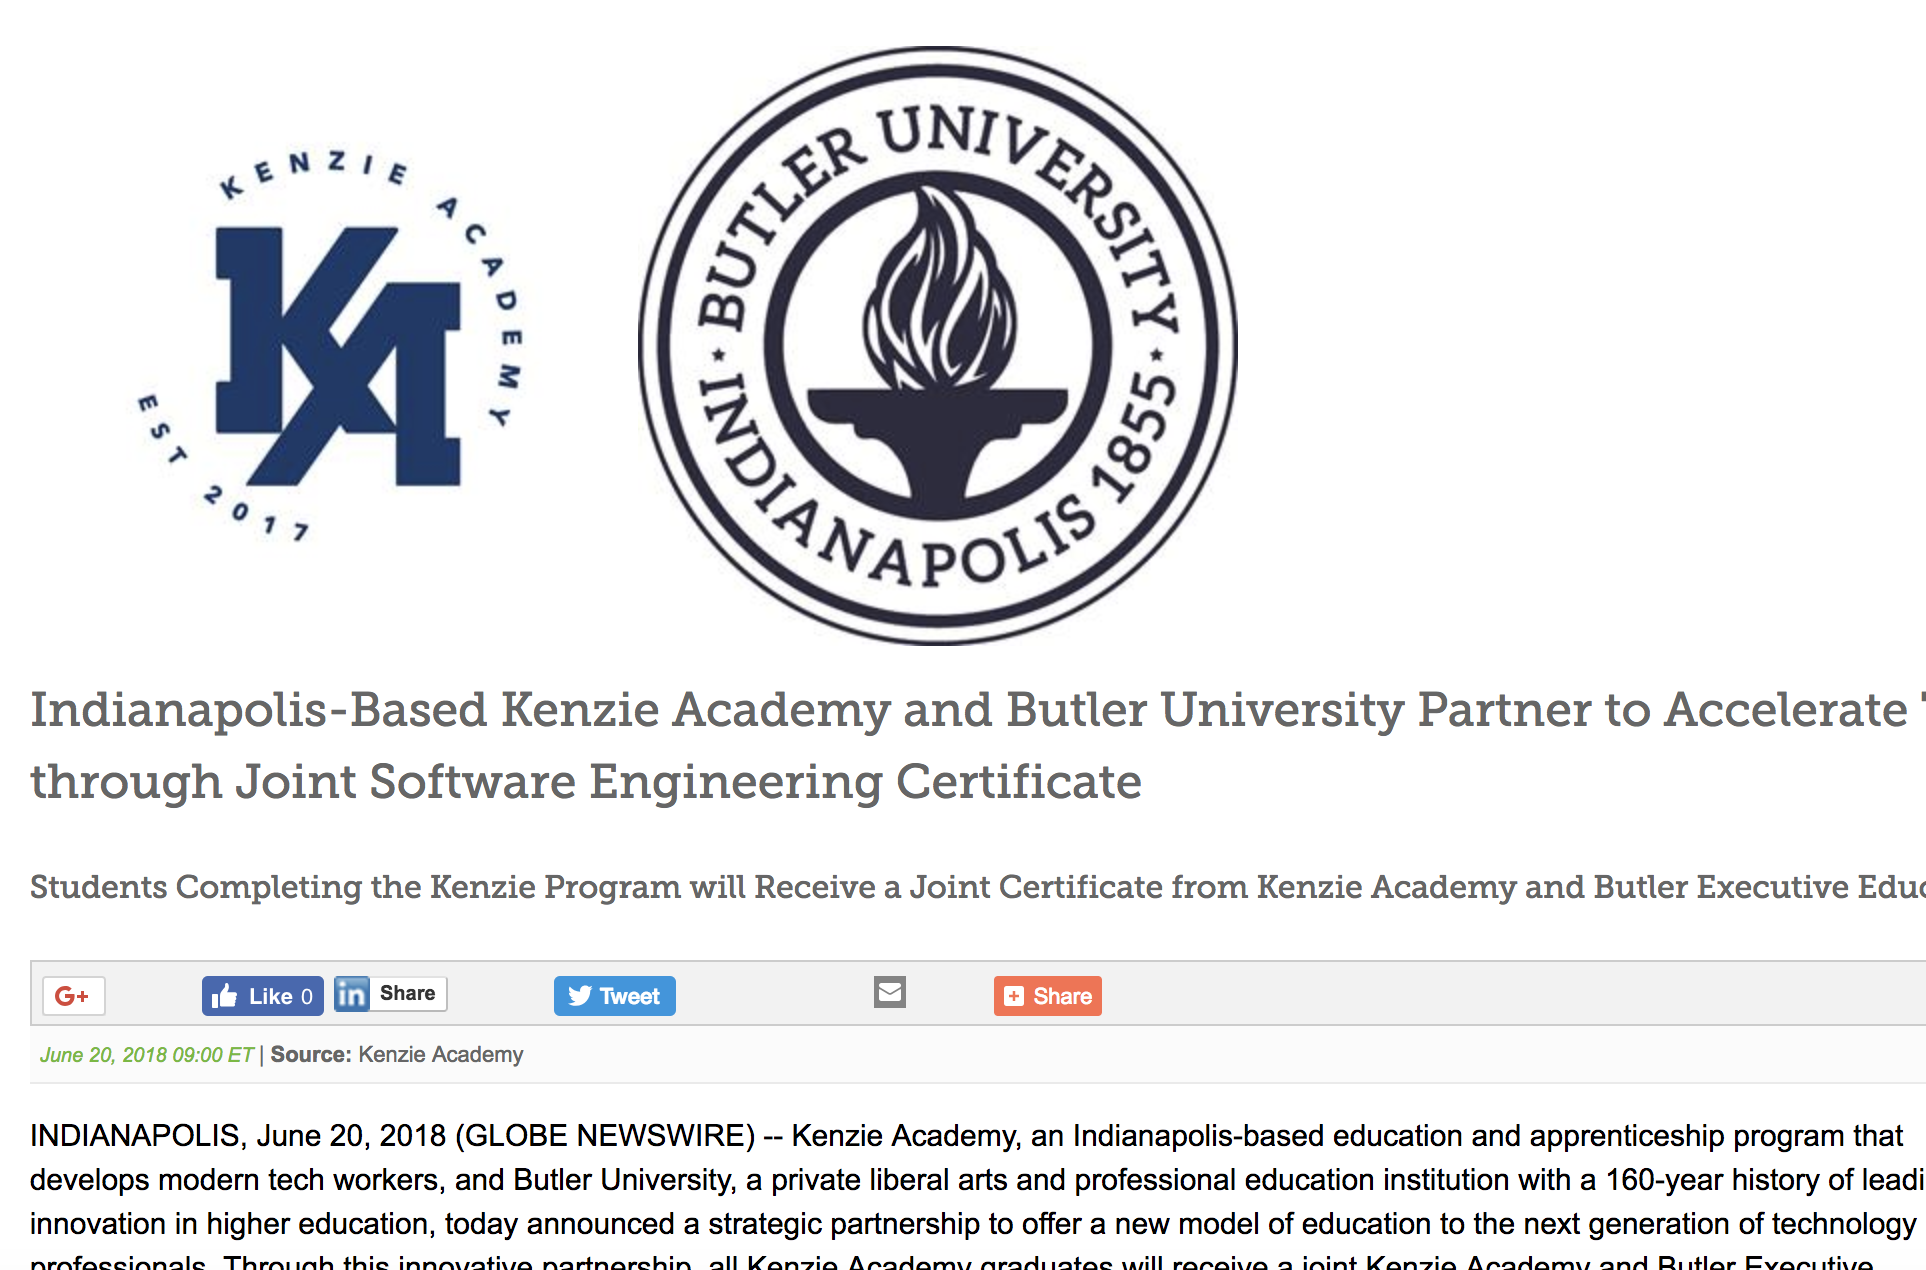Click the plus icon on orange Share

tap(1014, 996)
